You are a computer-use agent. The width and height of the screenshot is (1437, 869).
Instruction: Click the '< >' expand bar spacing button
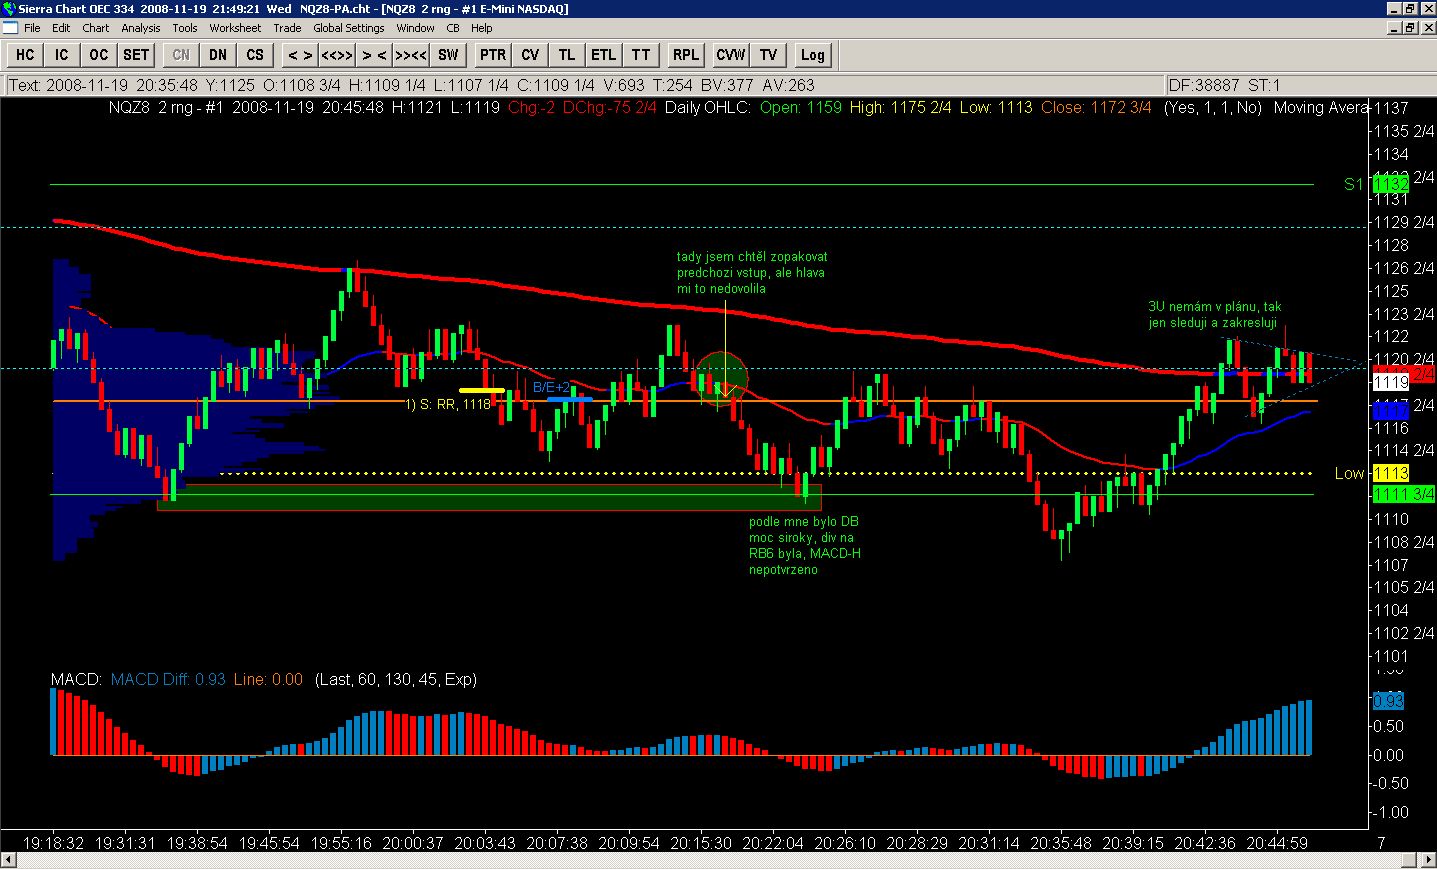click(300, 55)
